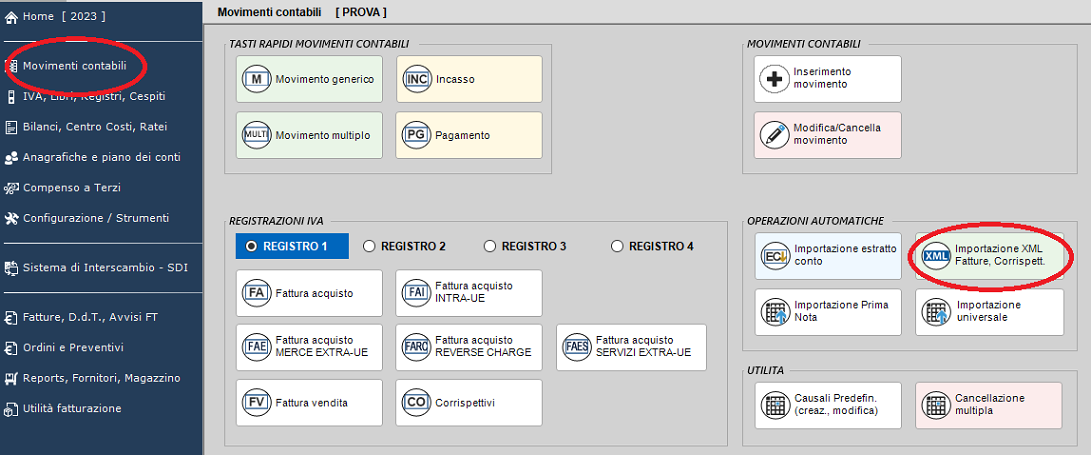Click the M icon for Movimento generico

coord(257,79)
